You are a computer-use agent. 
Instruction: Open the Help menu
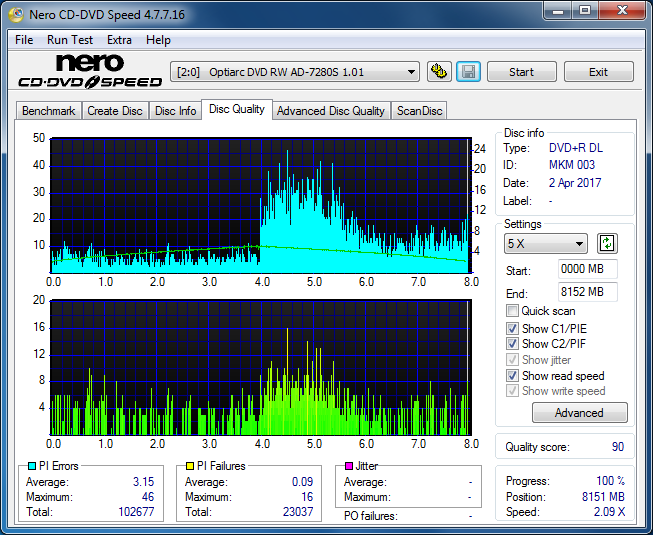pyautogui.click(x=158, y=40)
